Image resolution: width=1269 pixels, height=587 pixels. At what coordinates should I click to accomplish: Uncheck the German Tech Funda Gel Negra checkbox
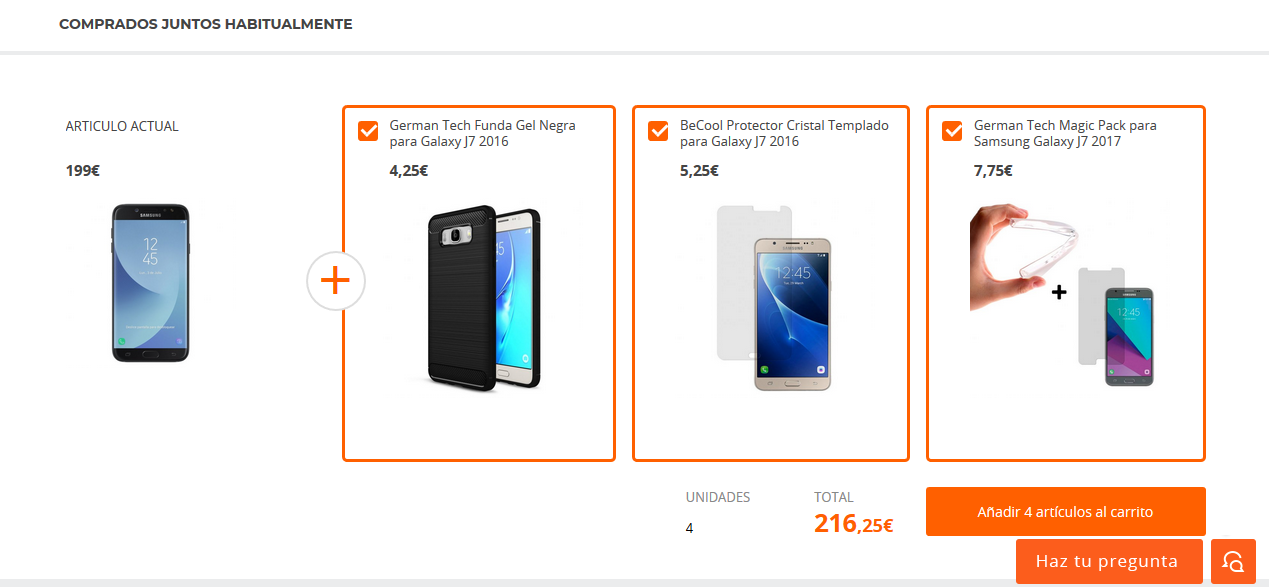[x=367, y=130]
